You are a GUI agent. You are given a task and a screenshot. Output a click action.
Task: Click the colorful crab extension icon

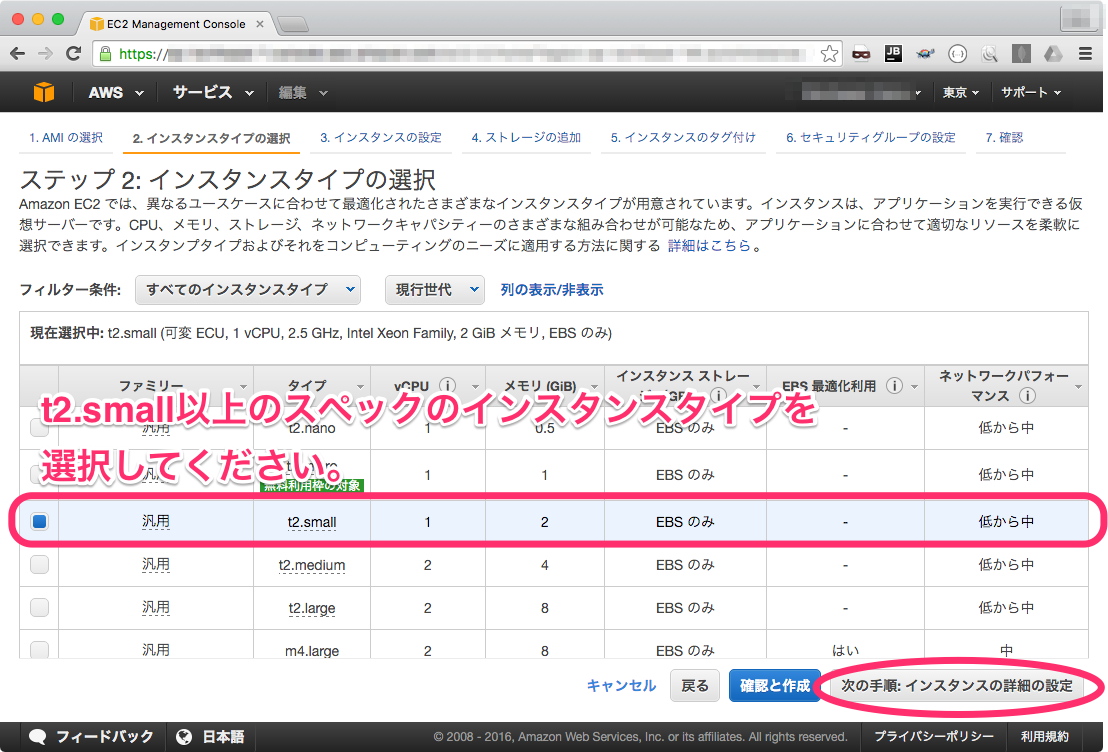pos(925,54)
